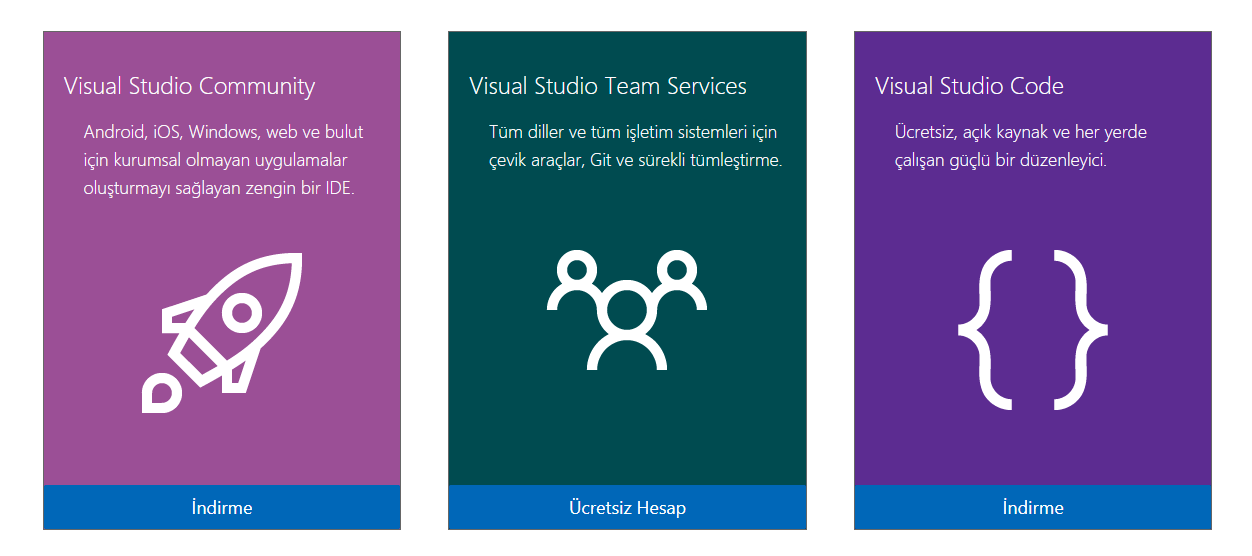Image resolution: width=1252 pixels, height=556 pixels.
Task: Click the team people icon
Action: point(627,311)
